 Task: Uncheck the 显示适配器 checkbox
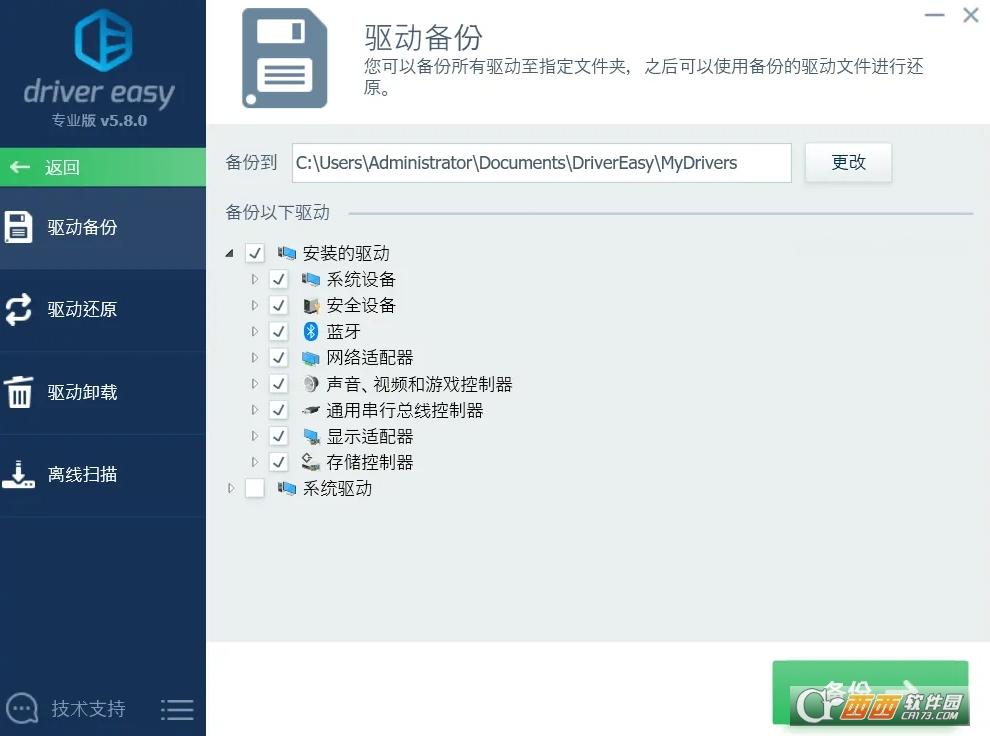278,436
